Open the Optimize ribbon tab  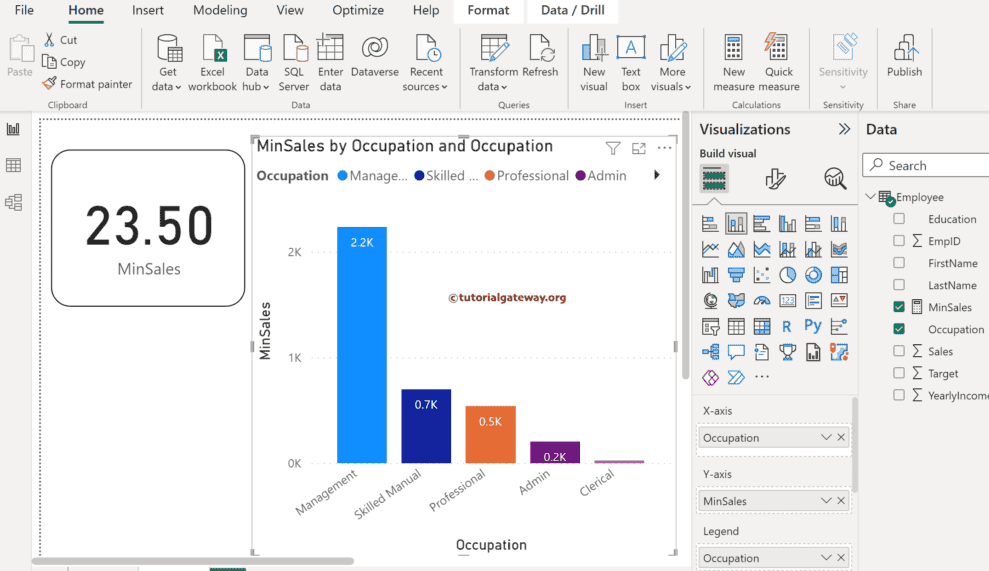pos(358,10)
